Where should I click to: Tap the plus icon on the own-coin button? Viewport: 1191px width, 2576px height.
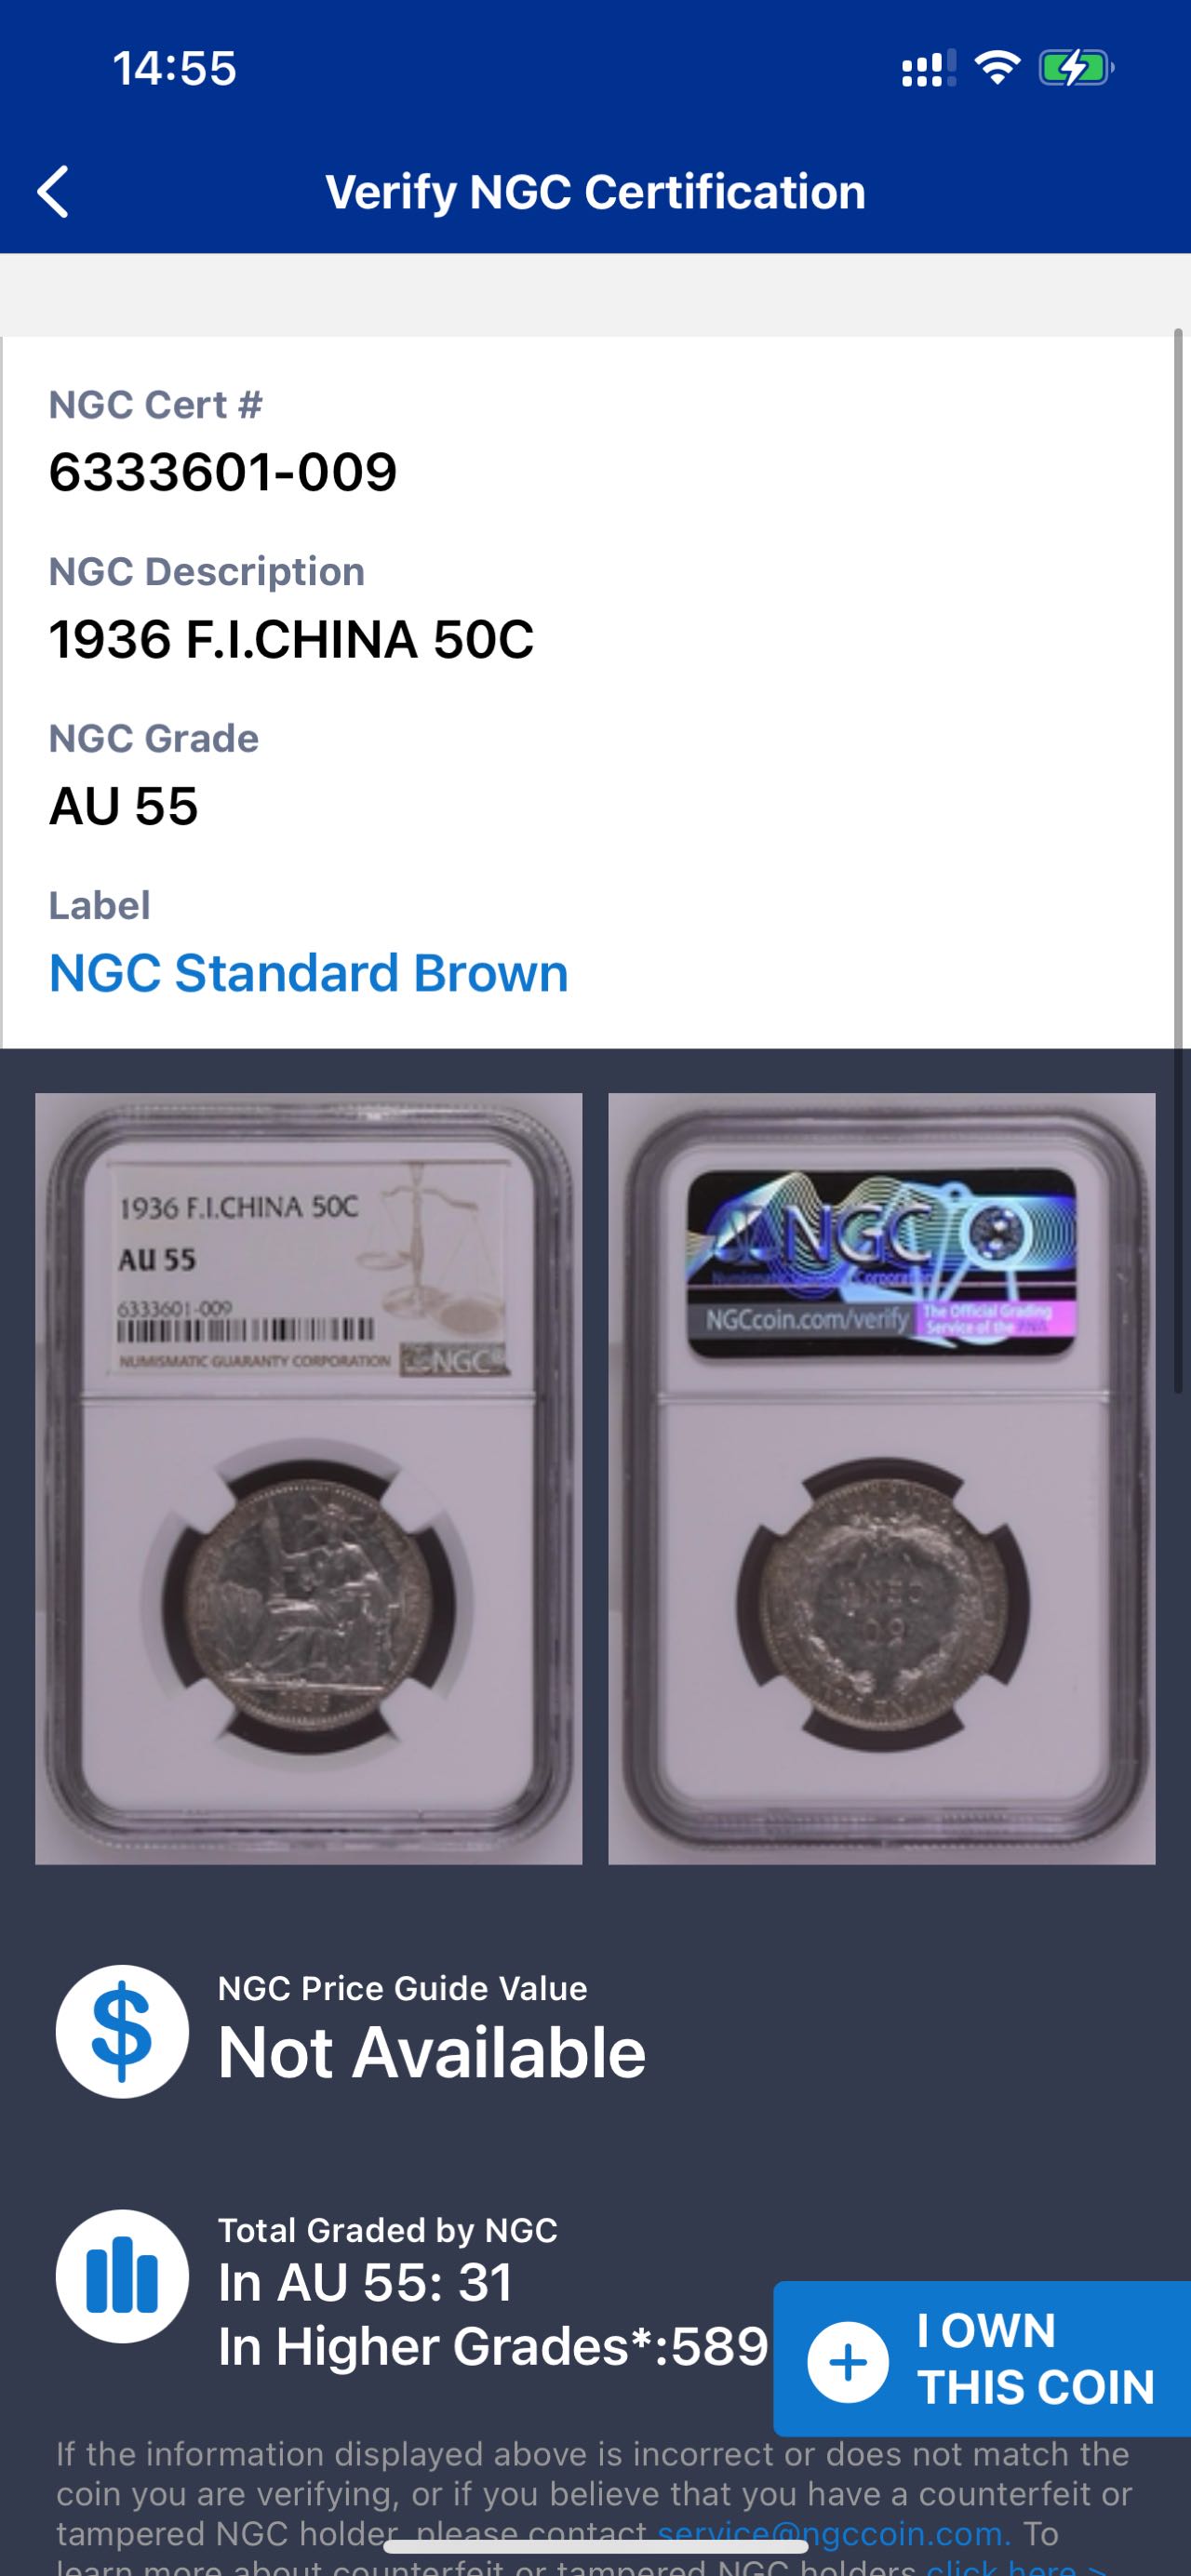click(848, 2362)
